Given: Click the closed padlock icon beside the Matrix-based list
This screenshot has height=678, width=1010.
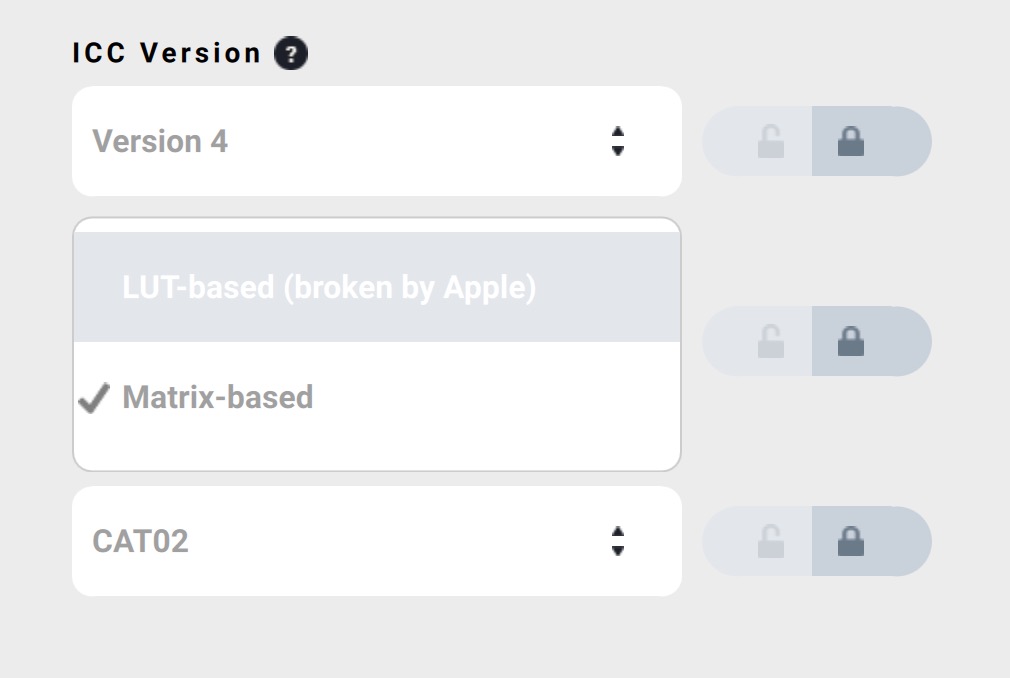Looking at the screenshot, I should pyautogui.click(x=851, y=342).
